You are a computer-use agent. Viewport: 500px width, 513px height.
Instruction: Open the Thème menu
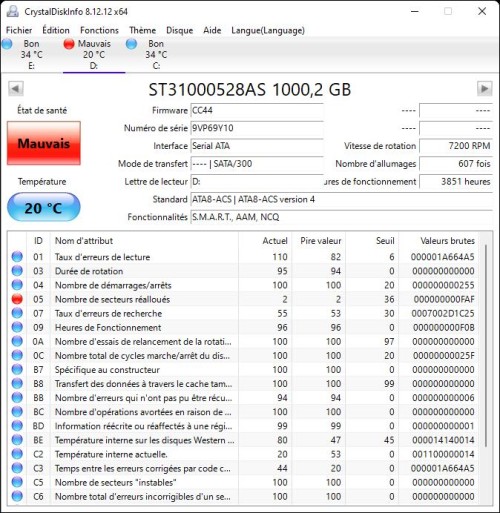pos(143,30)
